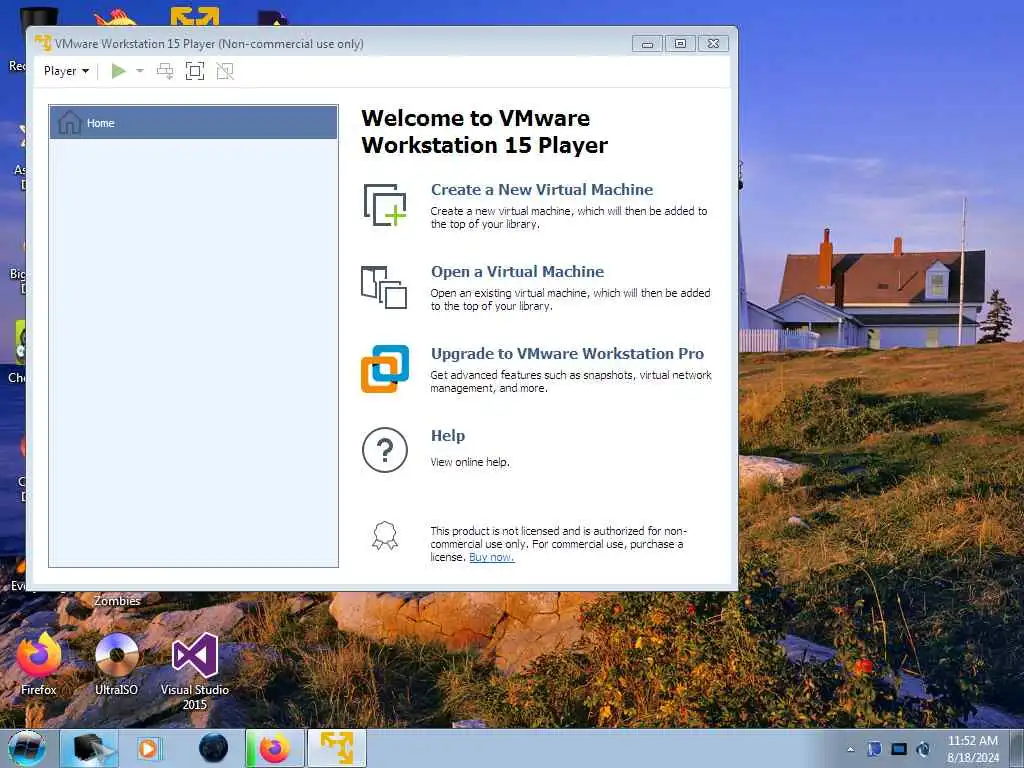This screenshot has width=1024, height=768.
Task: Click the media player taskbar icon
Action: click(148, 748)
